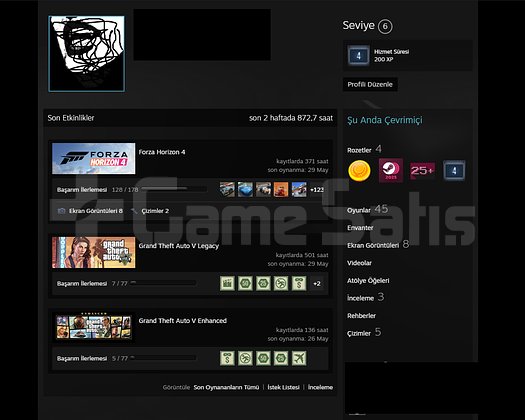Open the Forza Horizon 4 game banner
The height and width of the screenshot is (420, 525).
pyautogui.click(x=94, y=159)
